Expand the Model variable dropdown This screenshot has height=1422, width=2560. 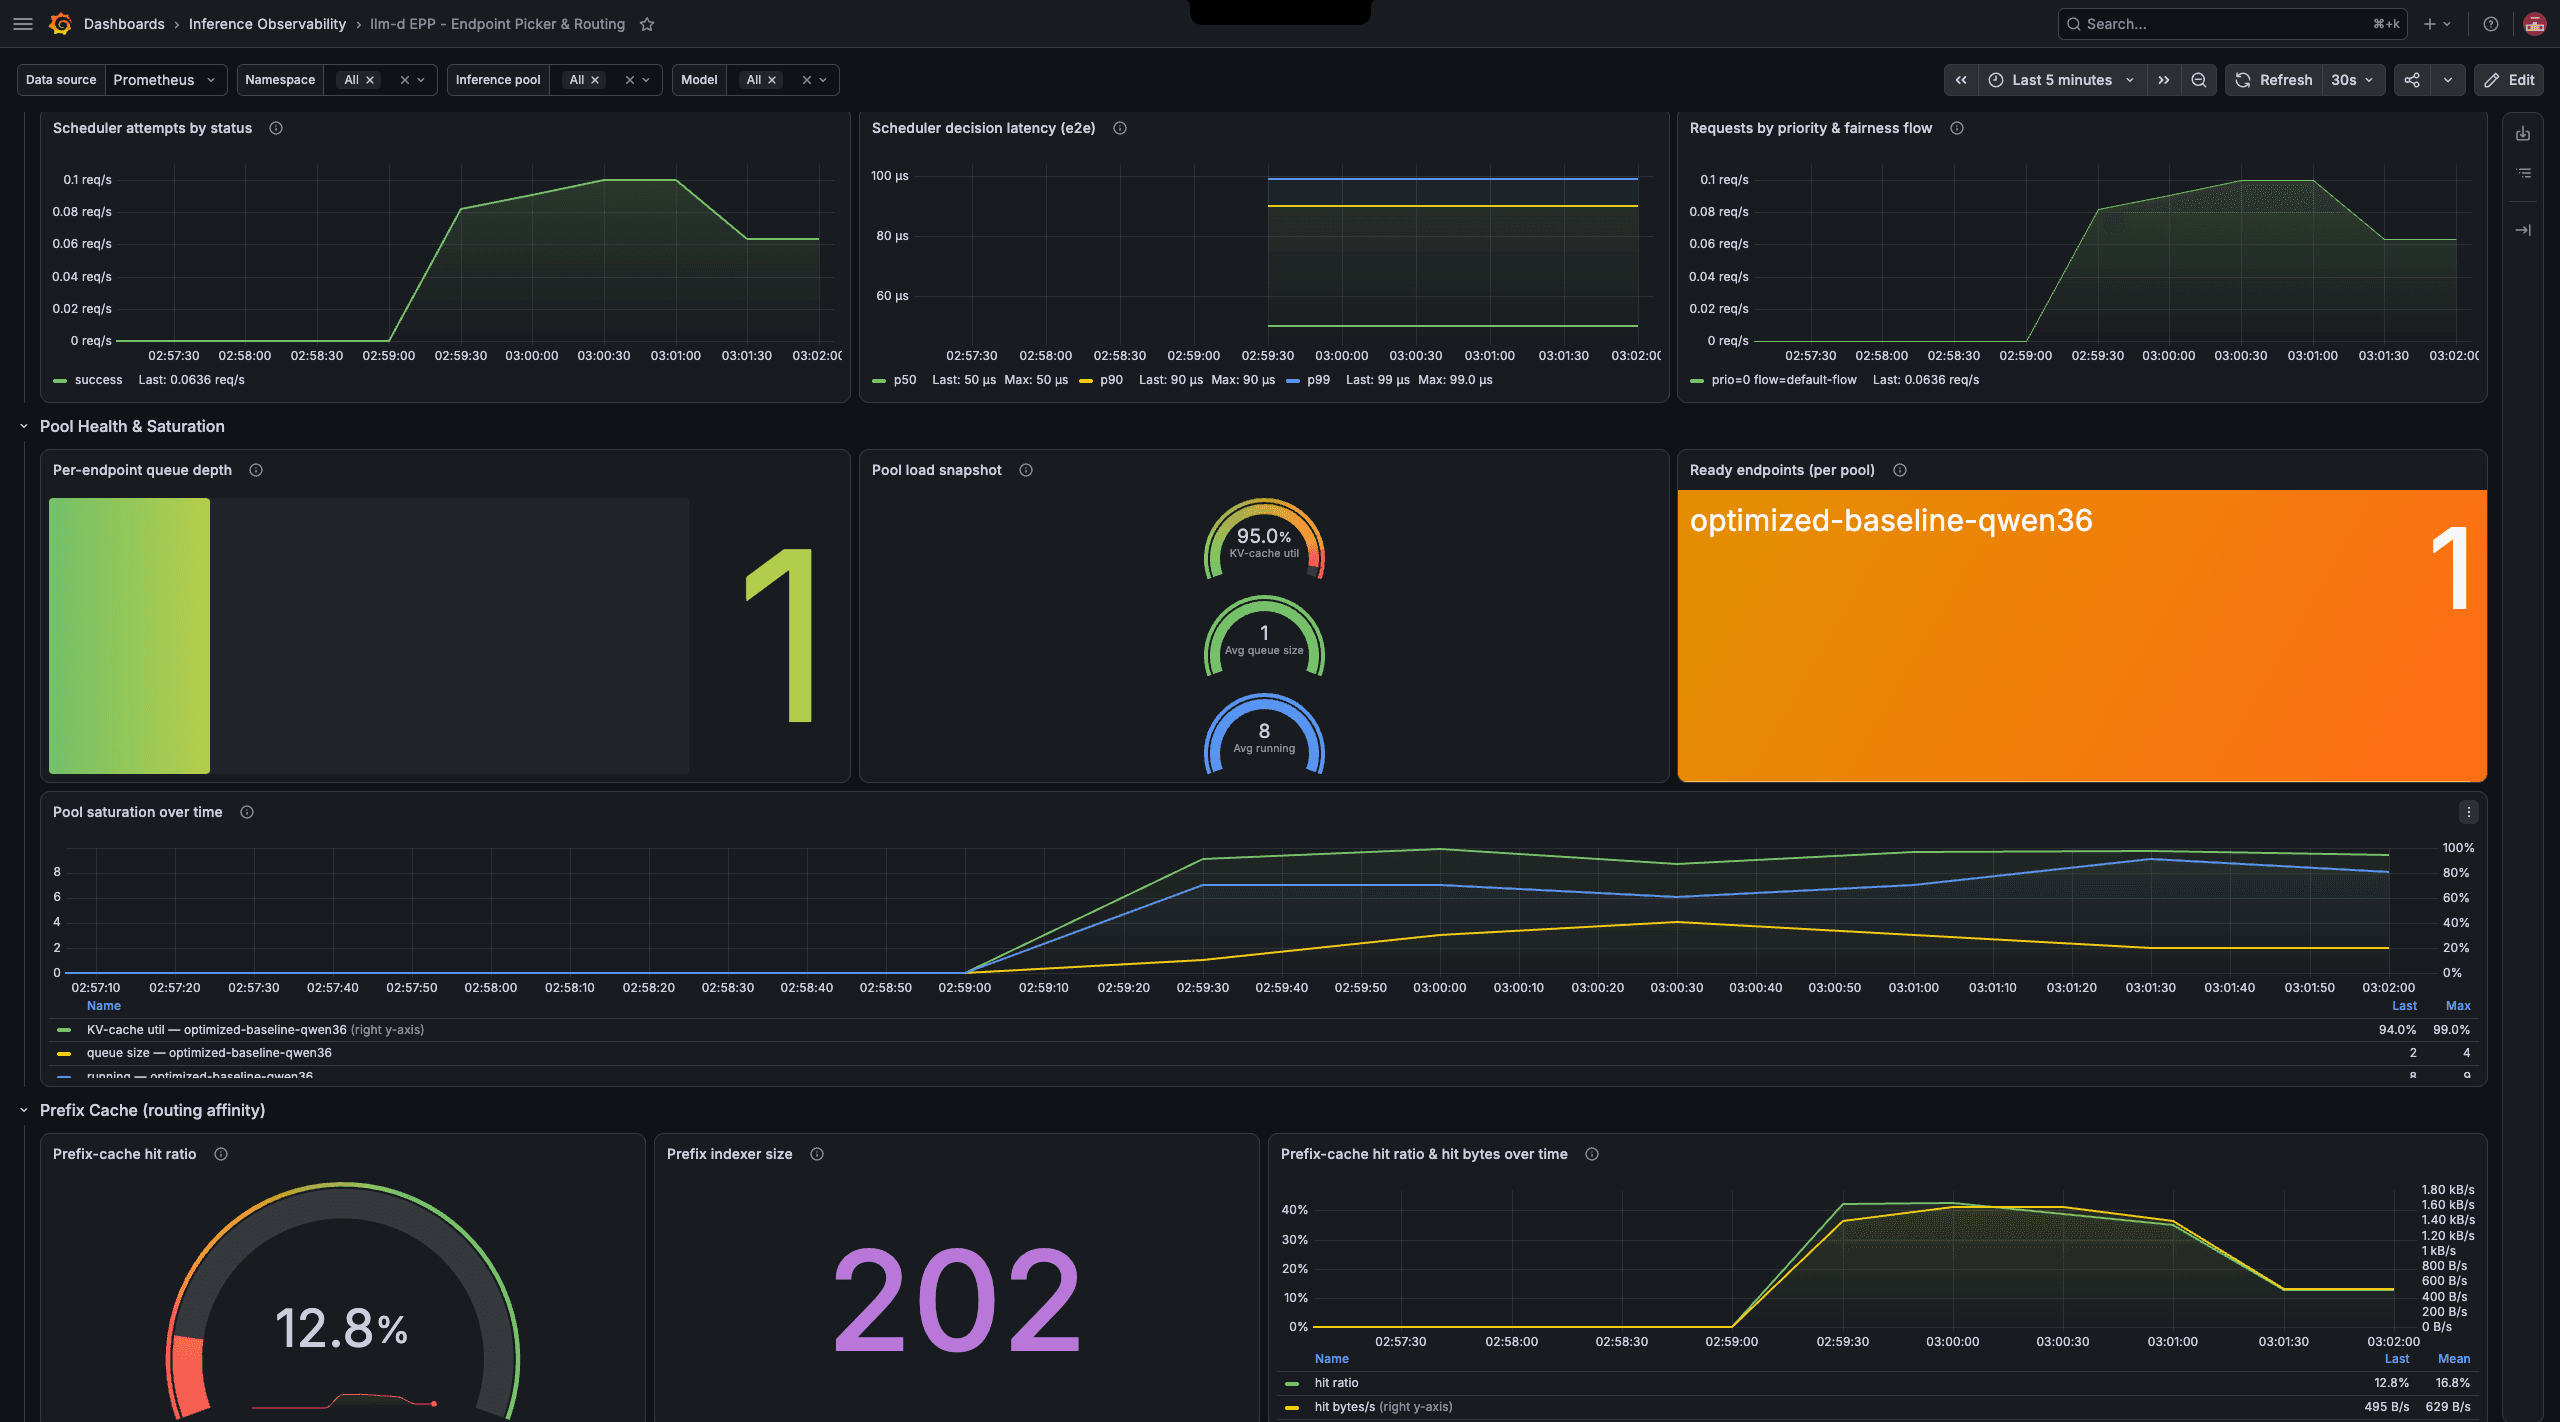tap(823, 80)
